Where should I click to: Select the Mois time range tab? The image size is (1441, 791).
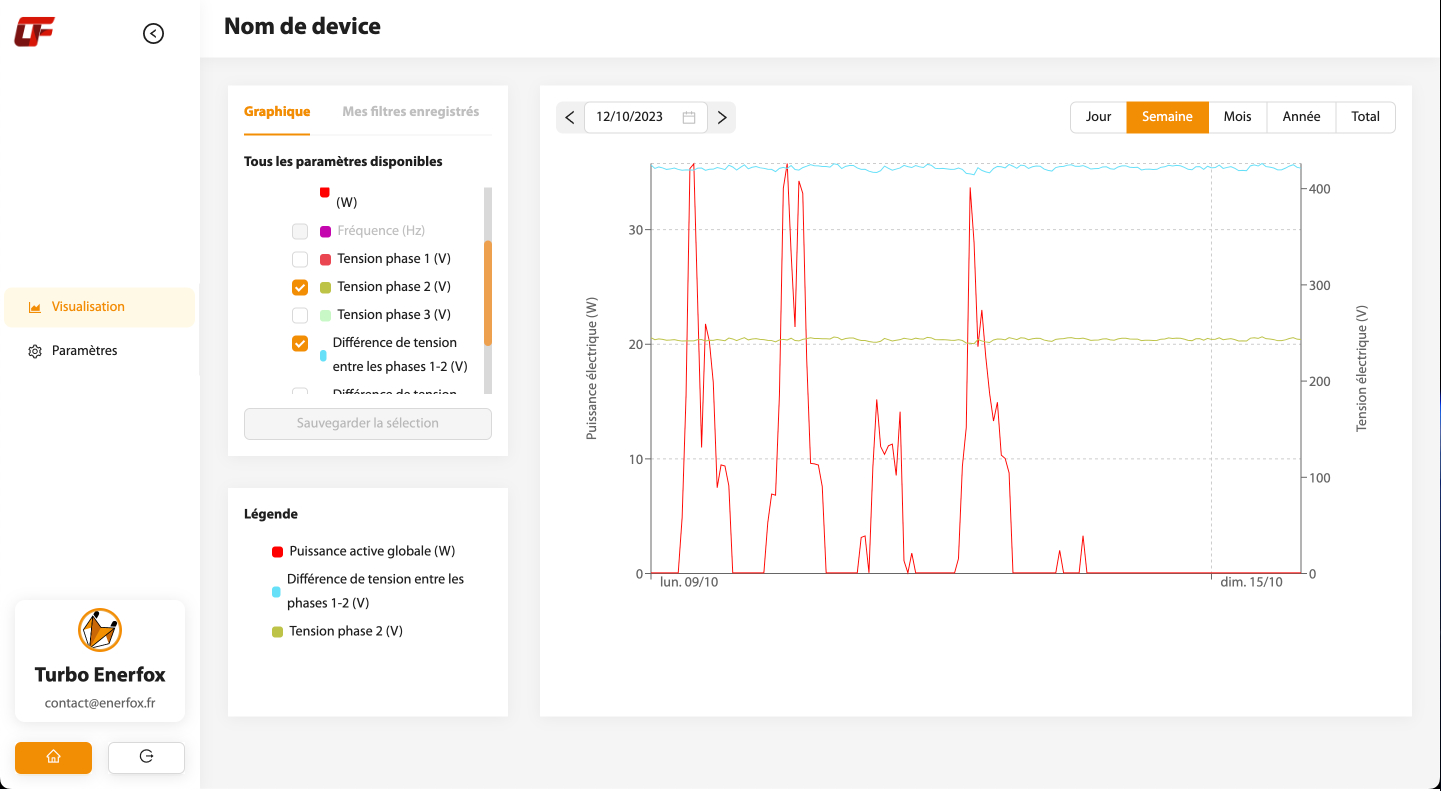1237,117
